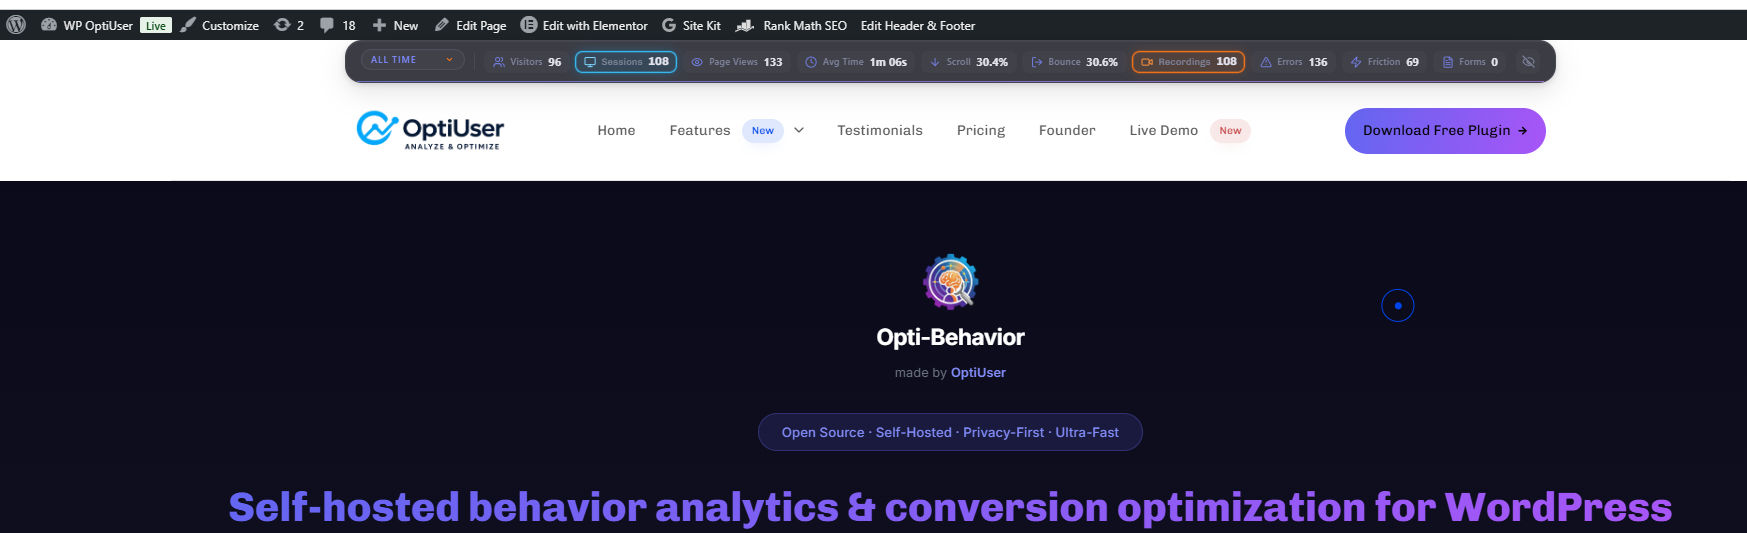
Task: Click the circular dot indicator on dark hero
Action: (1398, 306)
